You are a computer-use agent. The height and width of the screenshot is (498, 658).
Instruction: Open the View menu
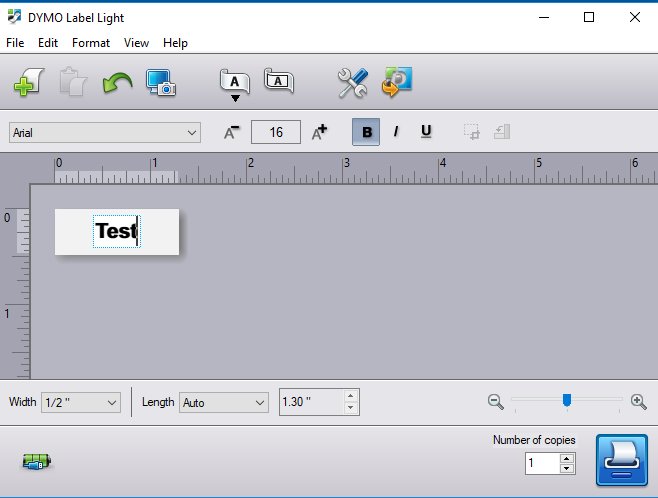click(x=136, y=43)
